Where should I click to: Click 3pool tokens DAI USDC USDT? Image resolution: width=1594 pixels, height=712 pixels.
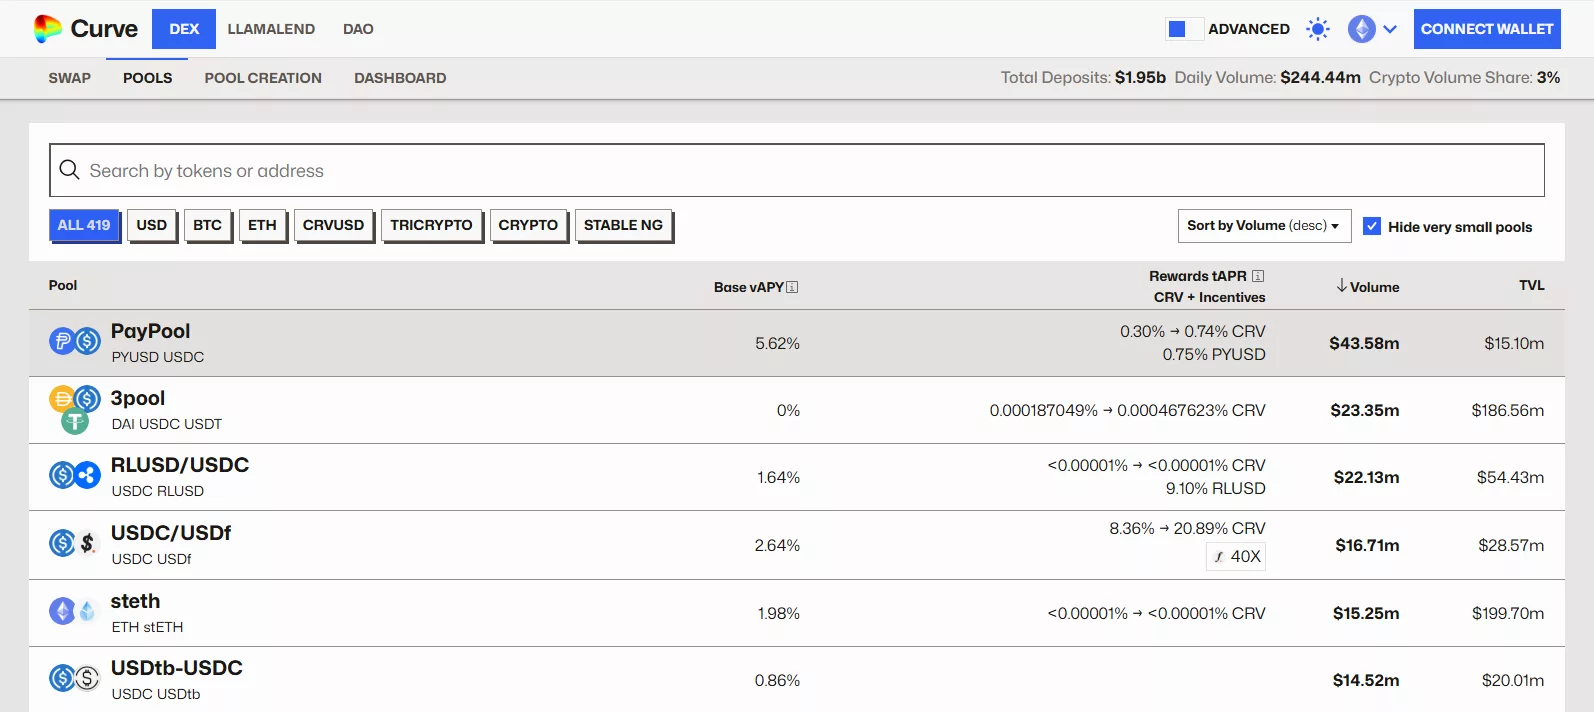pos(167,424)
